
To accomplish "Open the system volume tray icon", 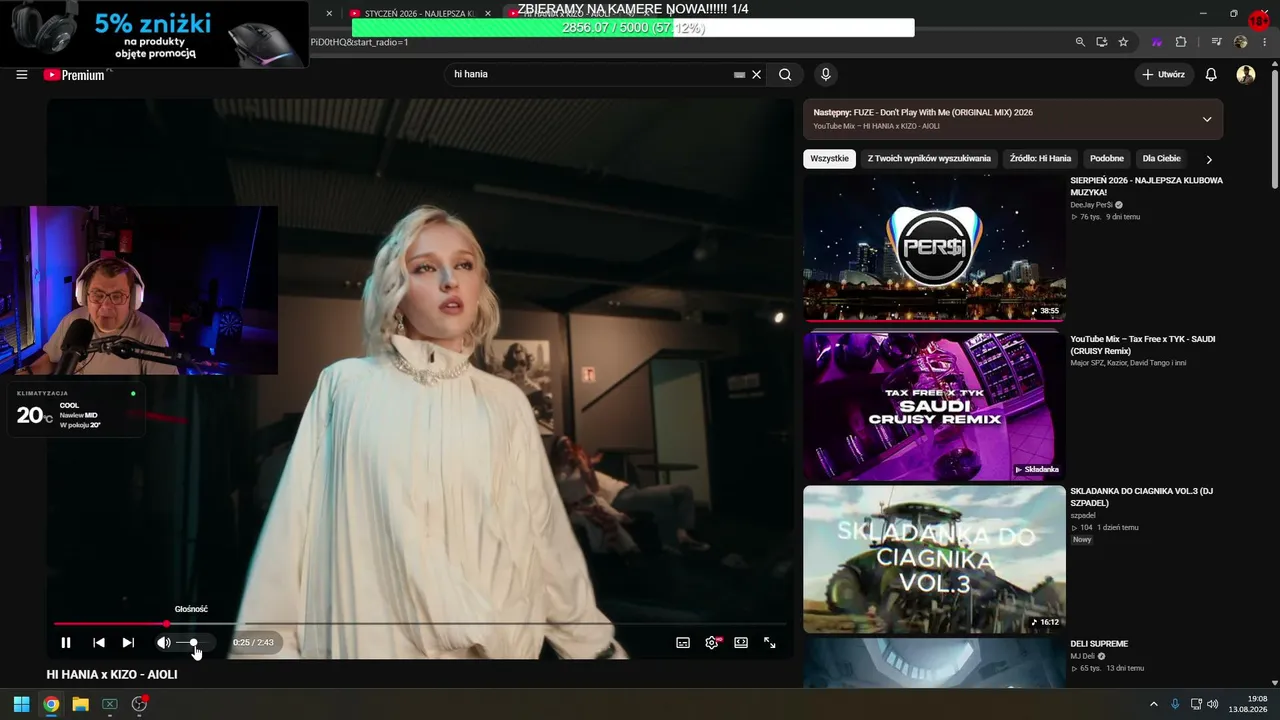I will point(1212,704).
